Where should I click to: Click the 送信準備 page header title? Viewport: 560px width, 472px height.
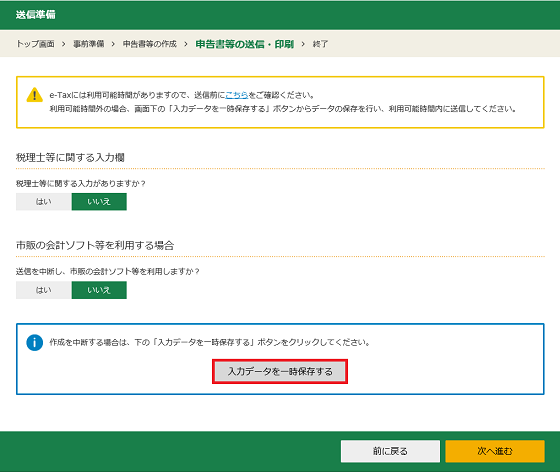pos(35,15)
